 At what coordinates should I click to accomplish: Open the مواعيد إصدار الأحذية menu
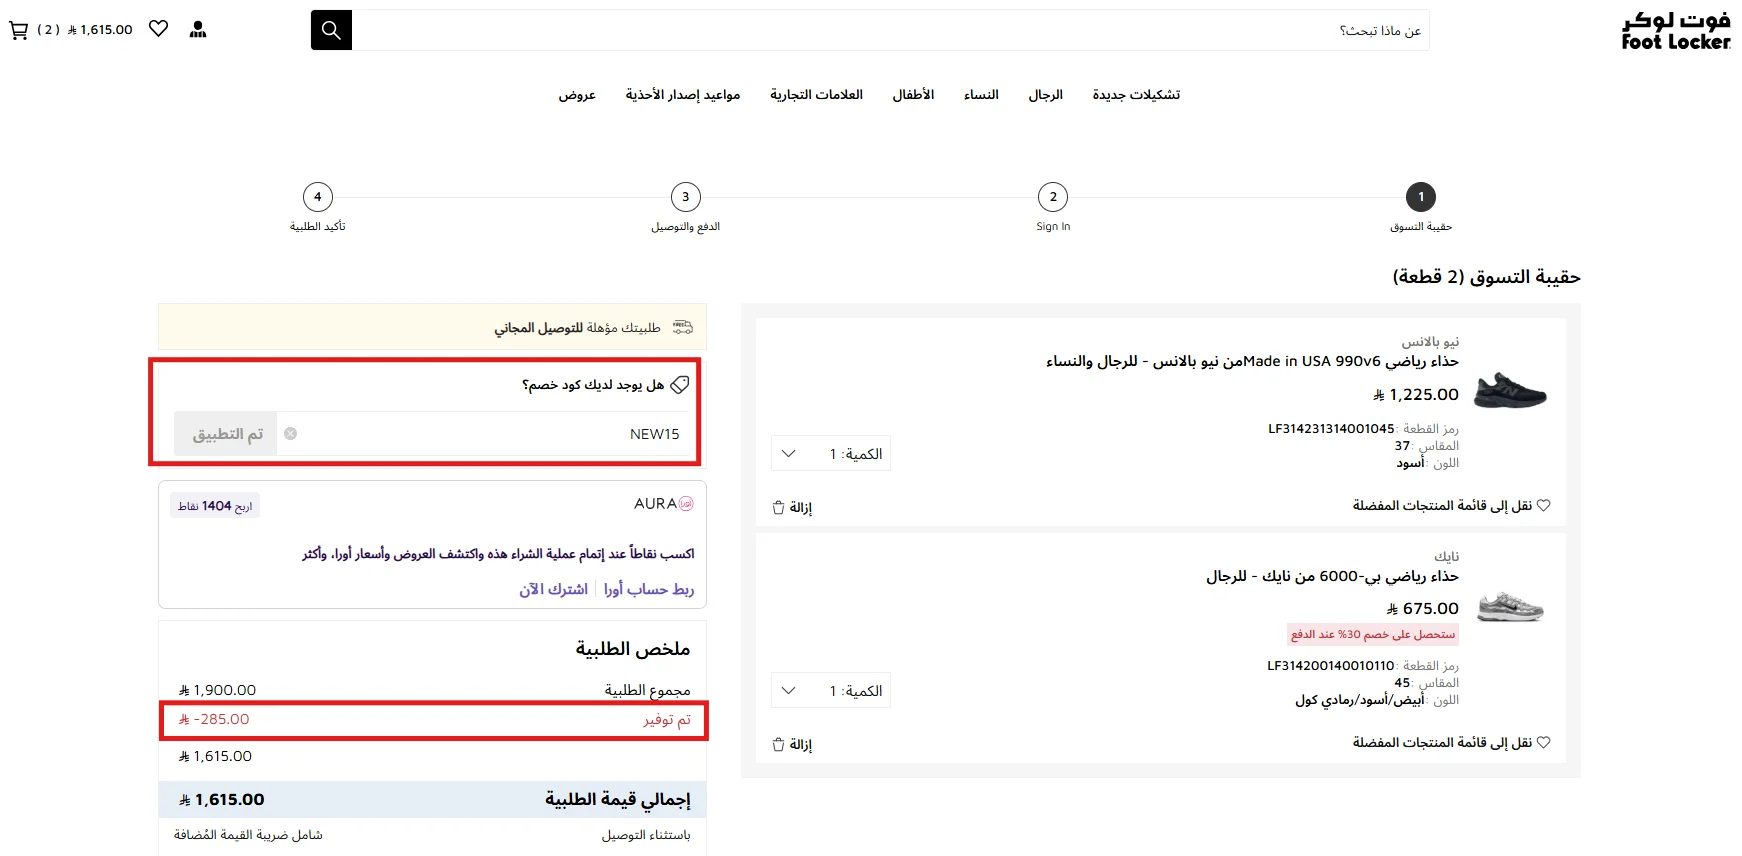(x=683, y=95)
